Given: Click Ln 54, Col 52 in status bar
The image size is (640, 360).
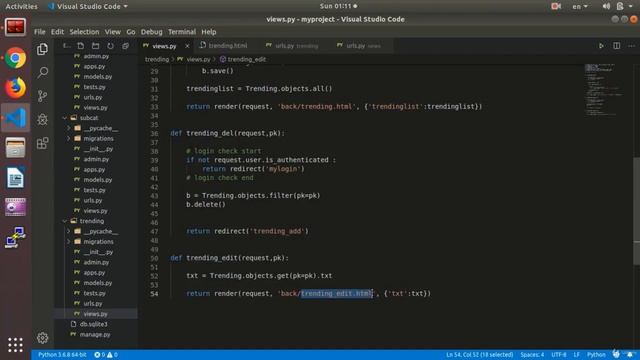Looking at the screenshot, I should click(x=480, y=355).
